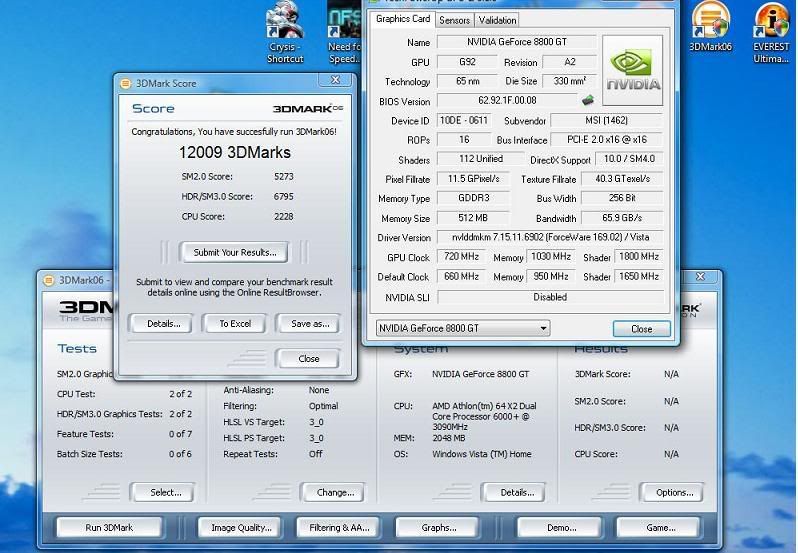Viewport: 798px width, 553px height.
Task: Click Submit Your Results button
Action: pyautogui.click(x=235, y=252)
